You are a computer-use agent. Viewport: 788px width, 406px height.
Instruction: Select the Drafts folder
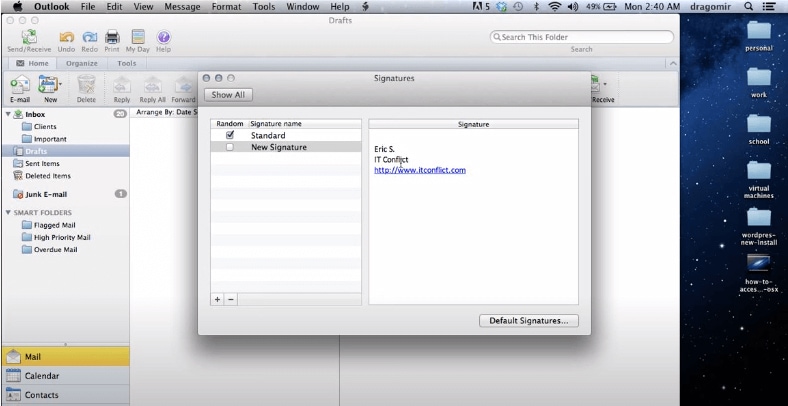[66, 151]
